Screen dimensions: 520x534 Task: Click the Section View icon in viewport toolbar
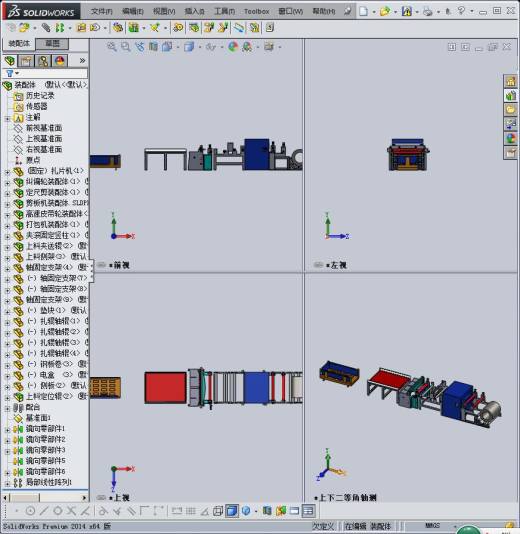(153, 47)
